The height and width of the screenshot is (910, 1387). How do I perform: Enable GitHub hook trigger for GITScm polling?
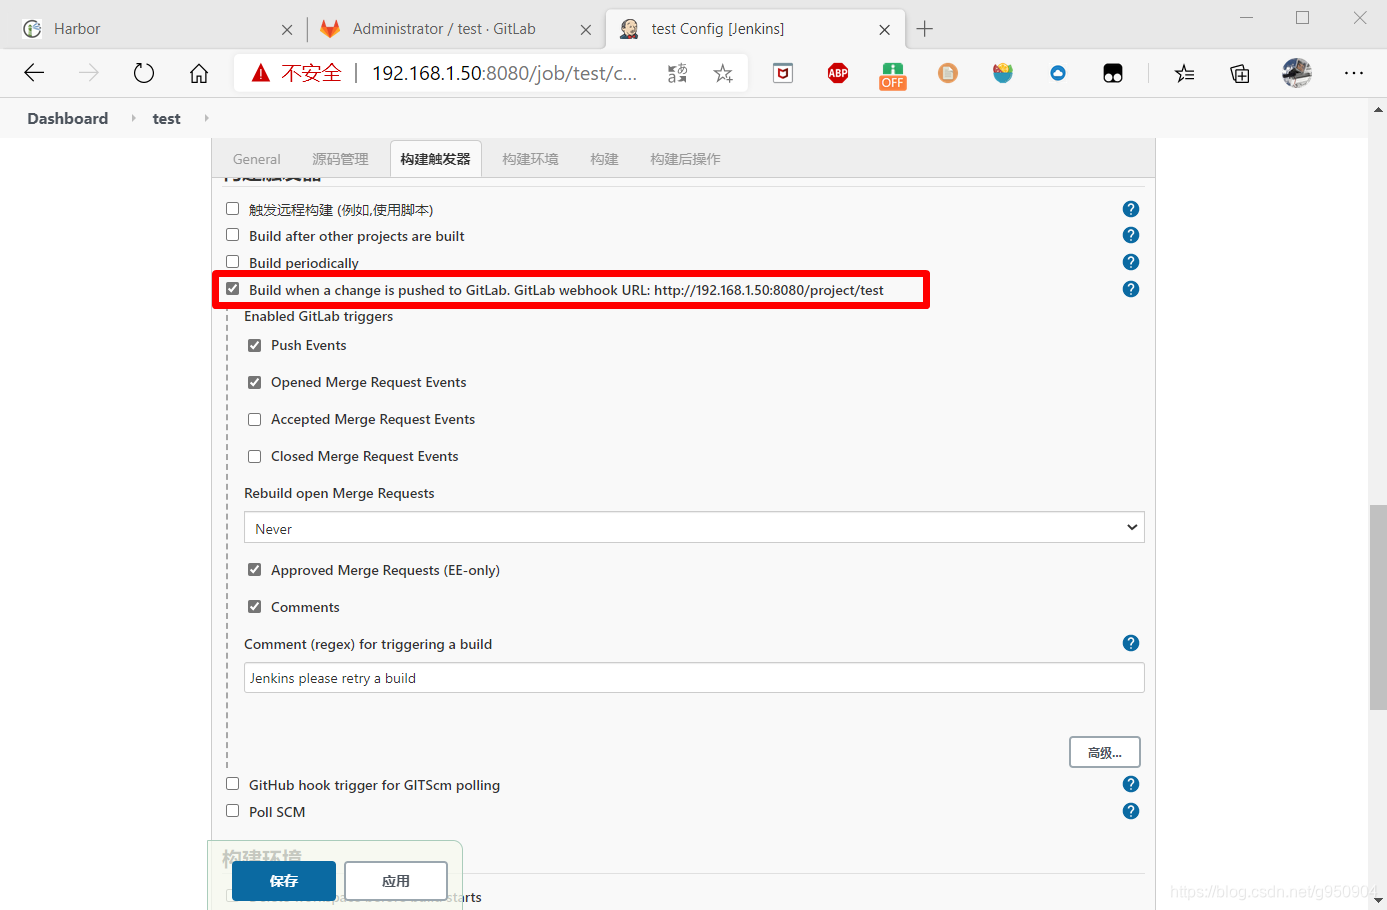pyautogui.click(x=233, y=784)
